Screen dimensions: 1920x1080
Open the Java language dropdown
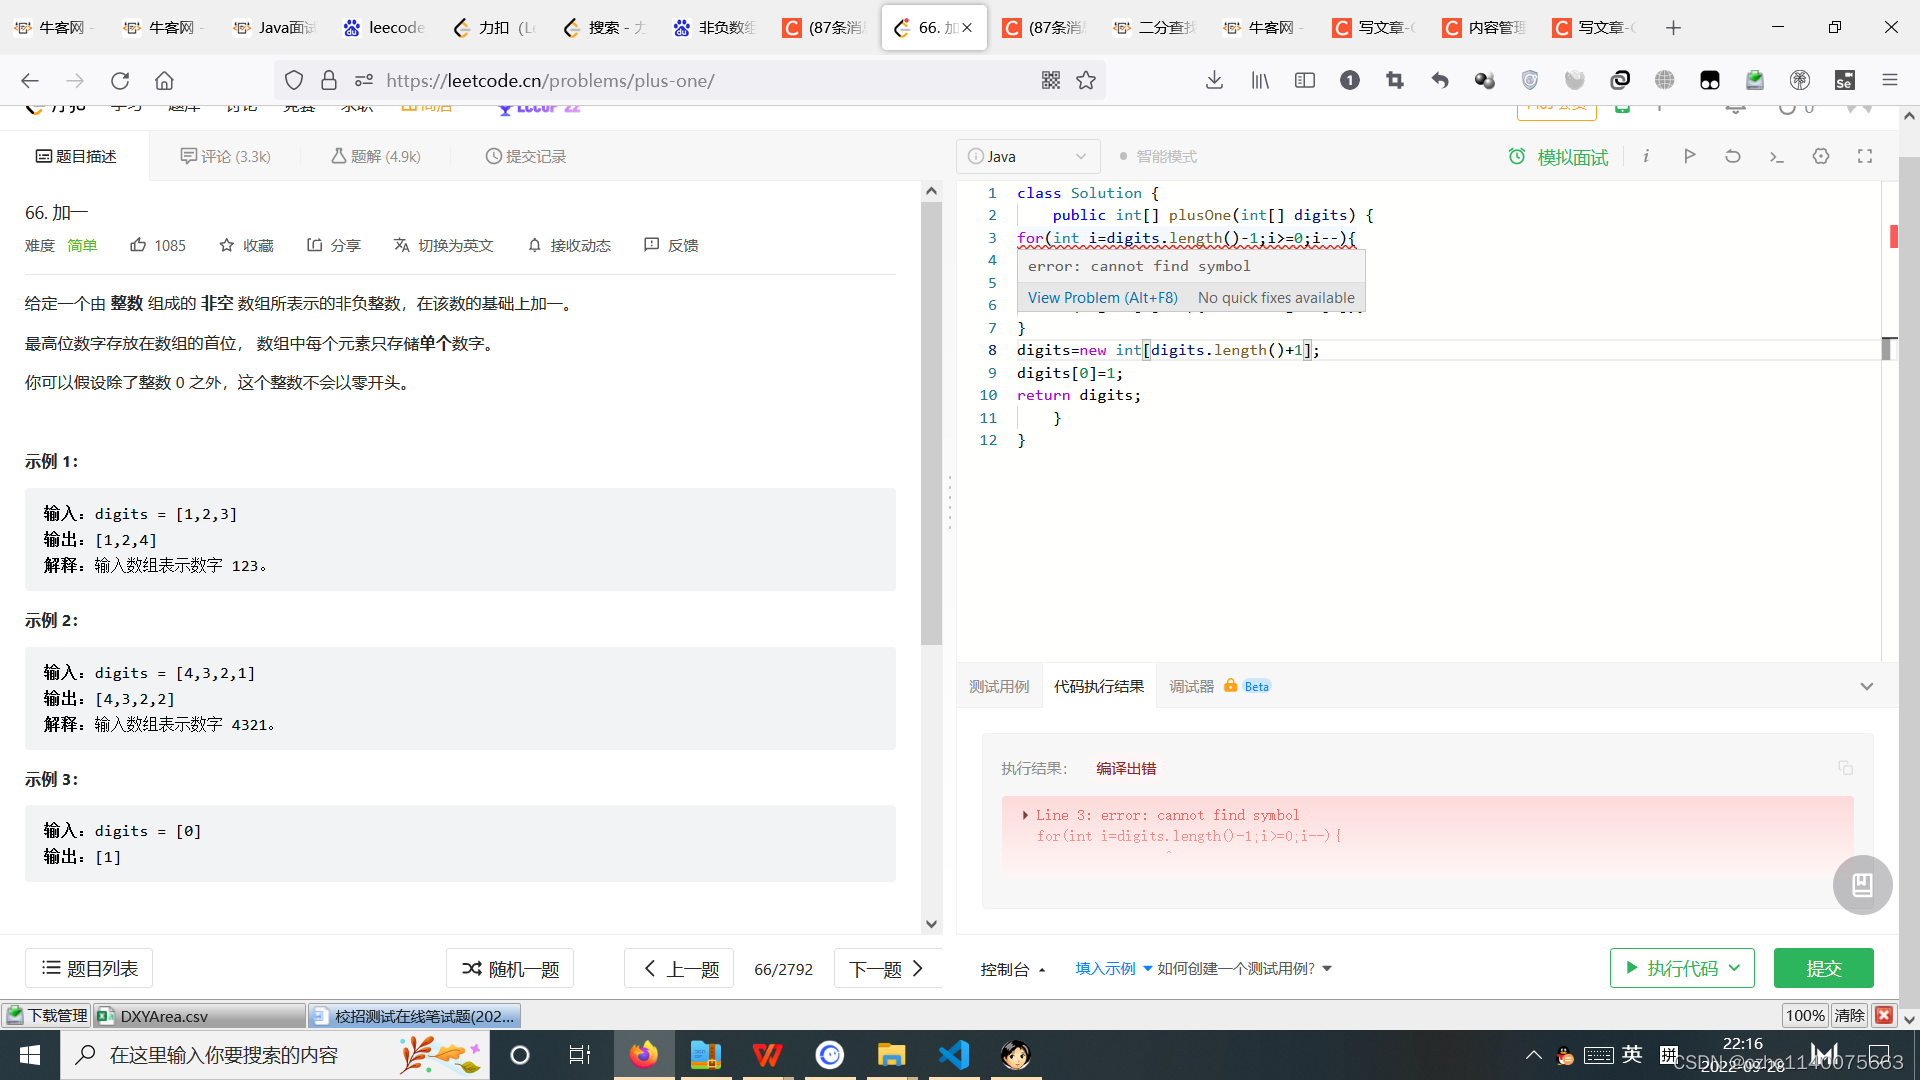[1028, 156]
